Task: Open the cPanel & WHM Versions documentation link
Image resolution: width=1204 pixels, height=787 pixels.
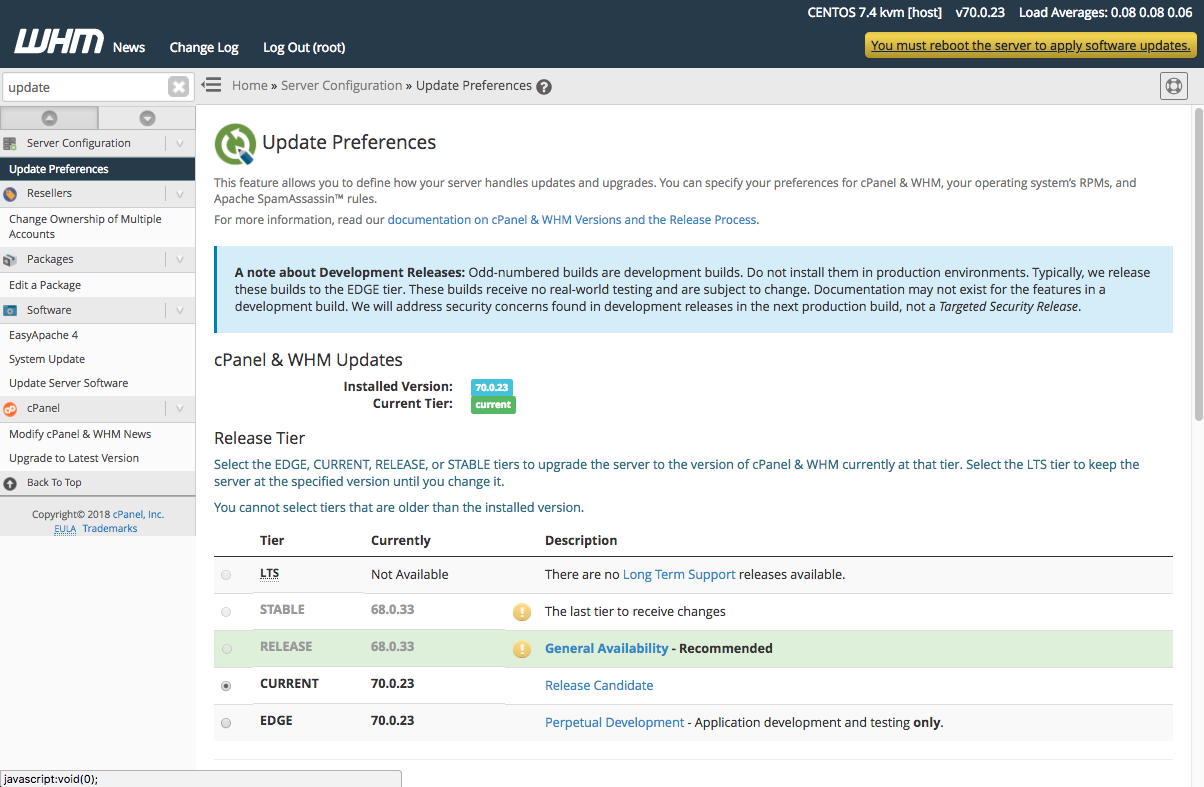Action: coord(572,219)
